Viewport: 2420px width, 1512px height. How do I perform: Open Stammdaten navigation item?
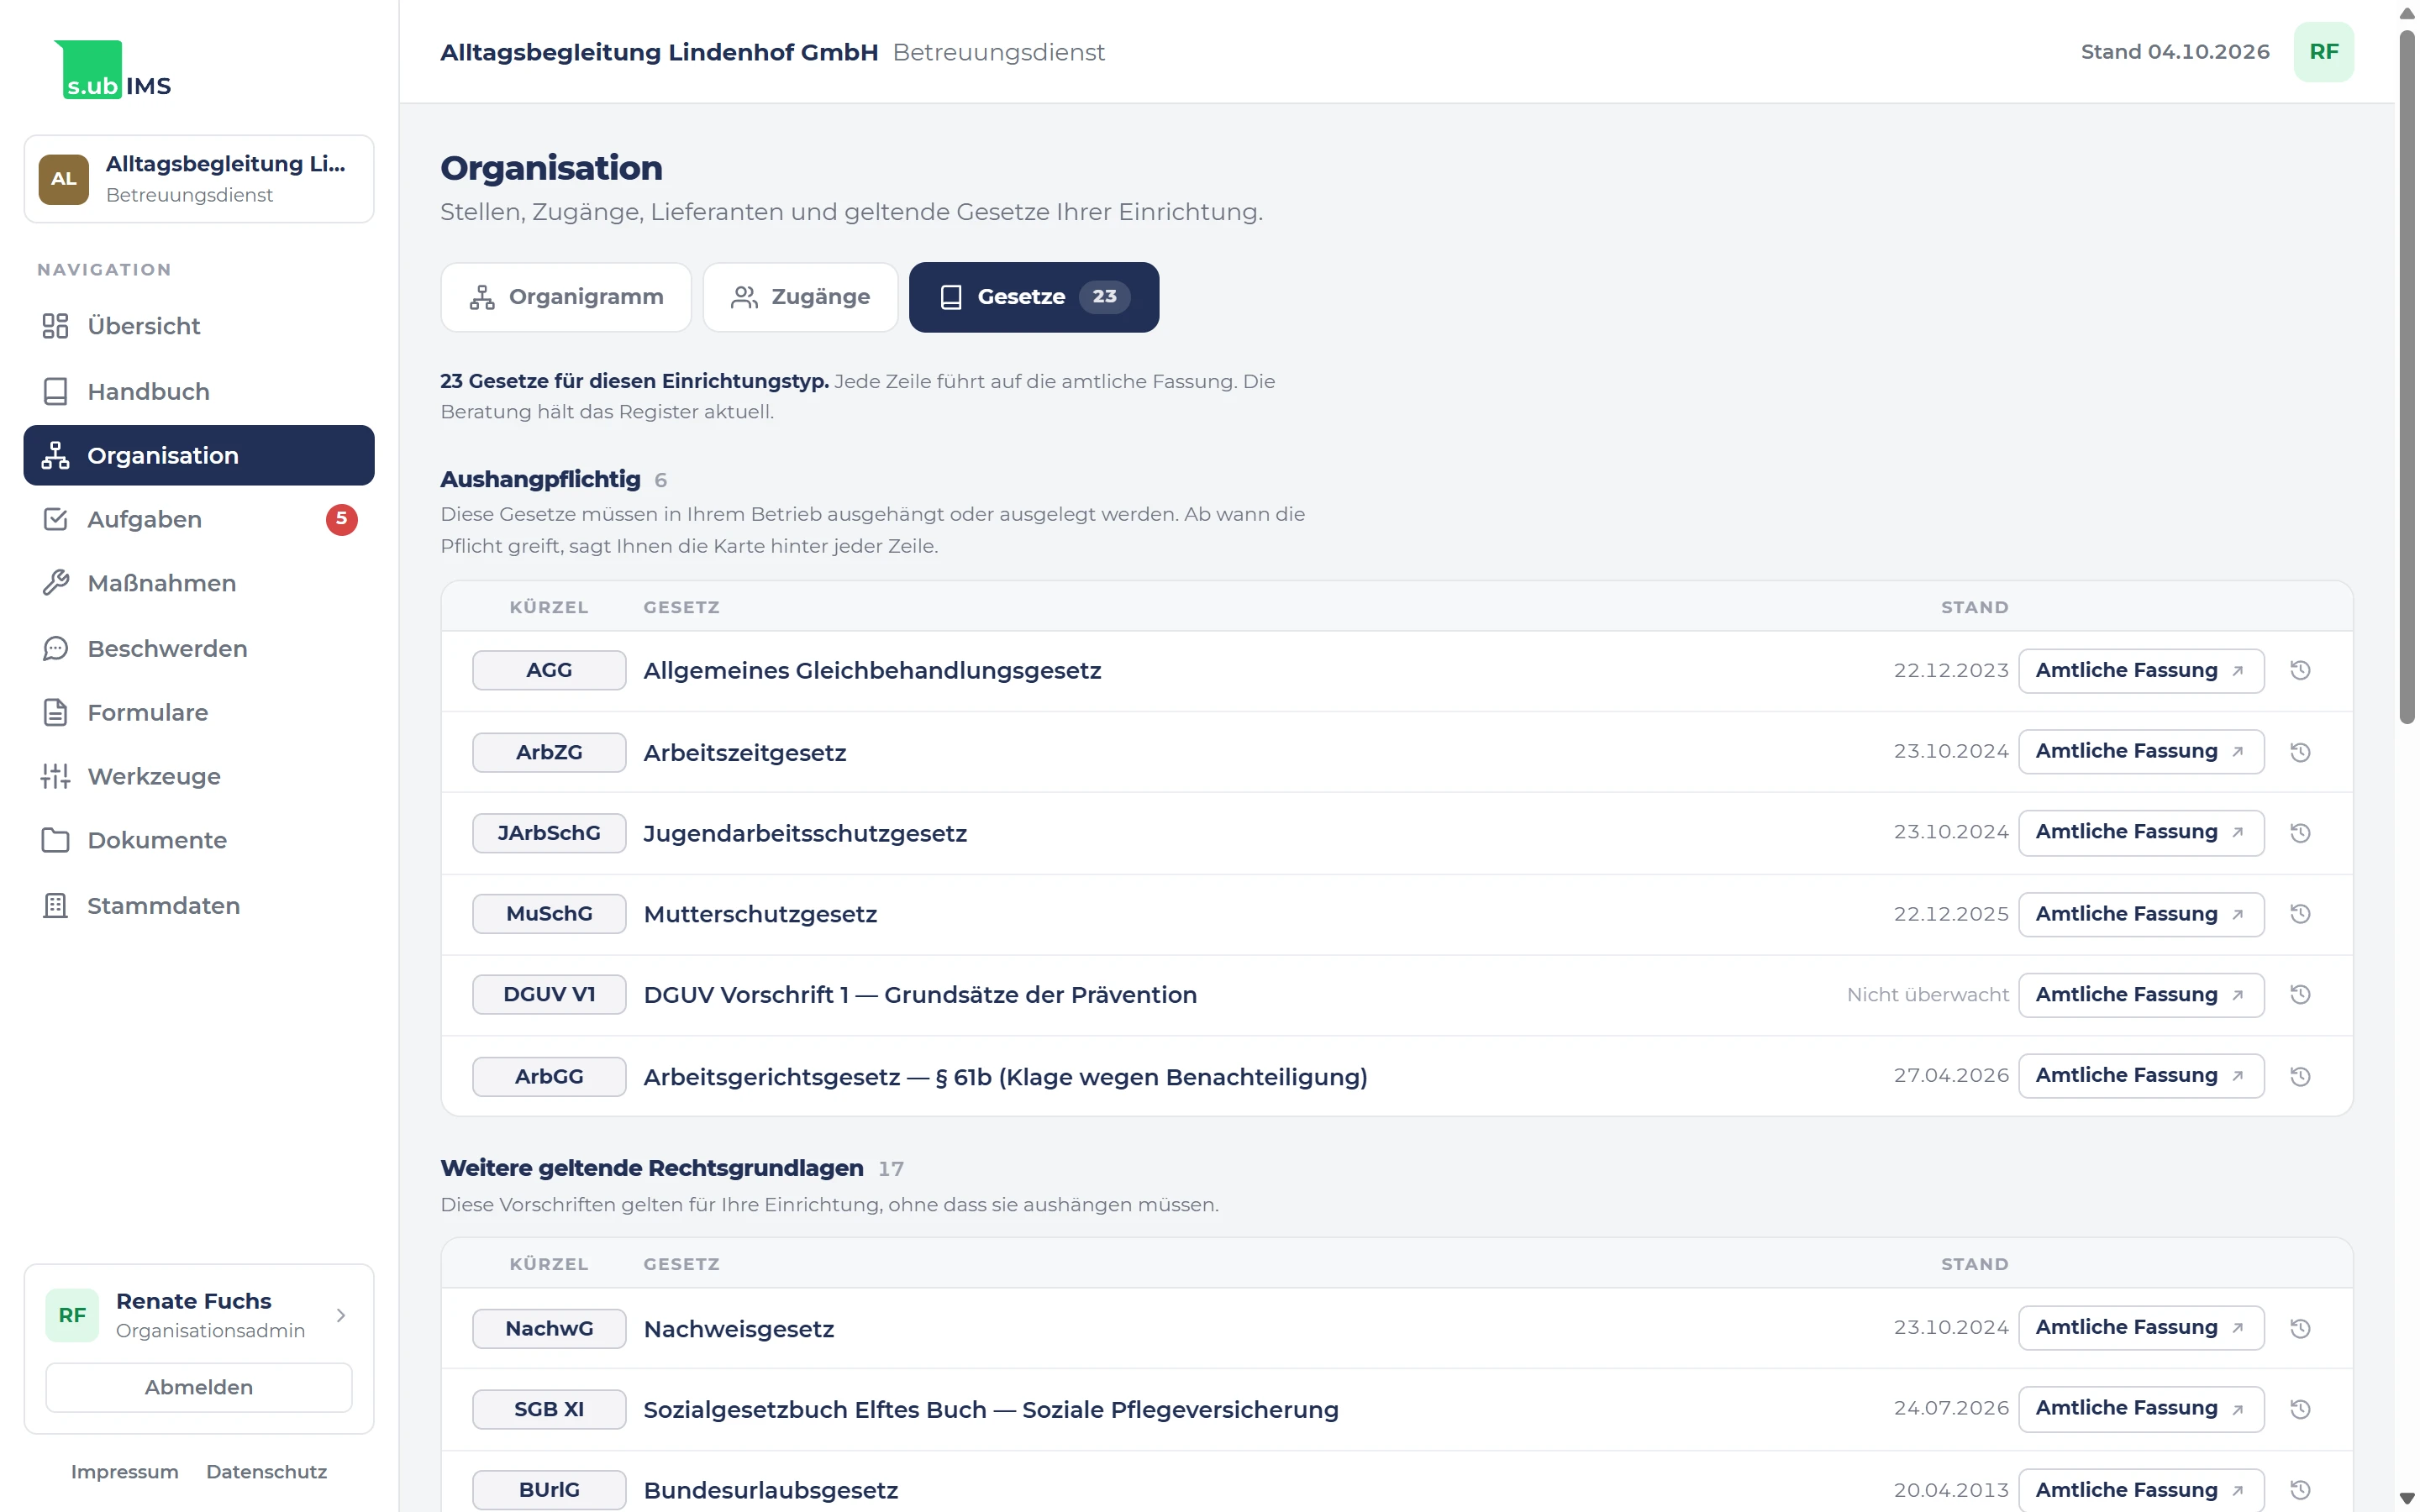(x=199, y=906)
